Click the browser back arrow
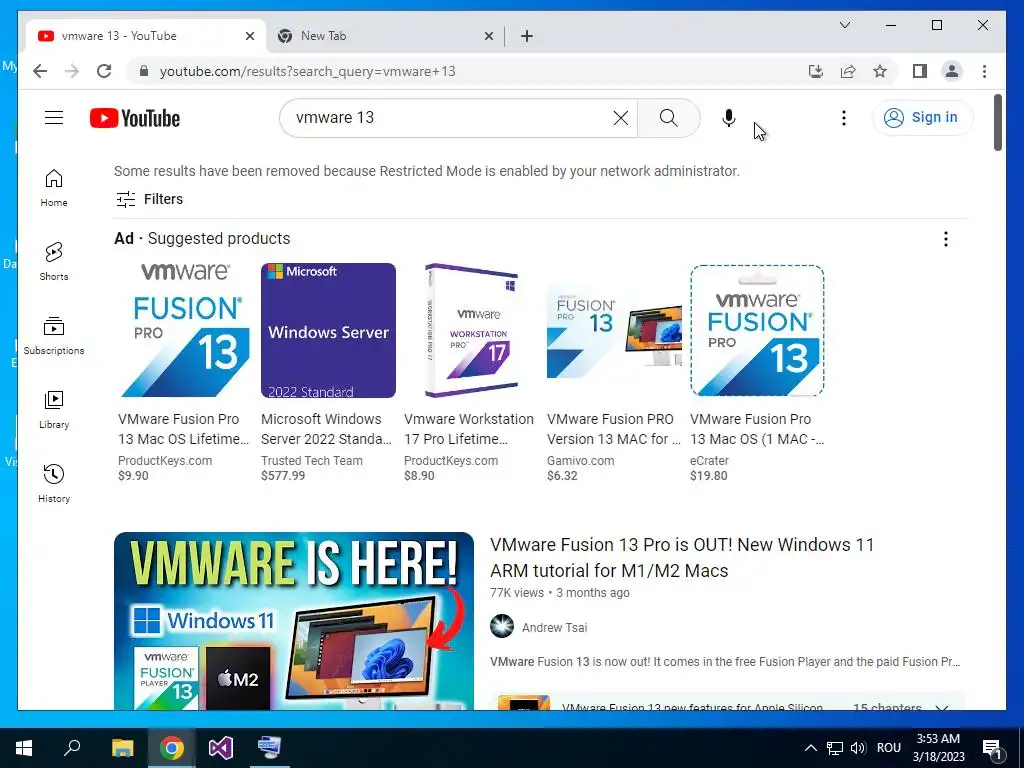The image size is (1024, 768). (40, 71)
